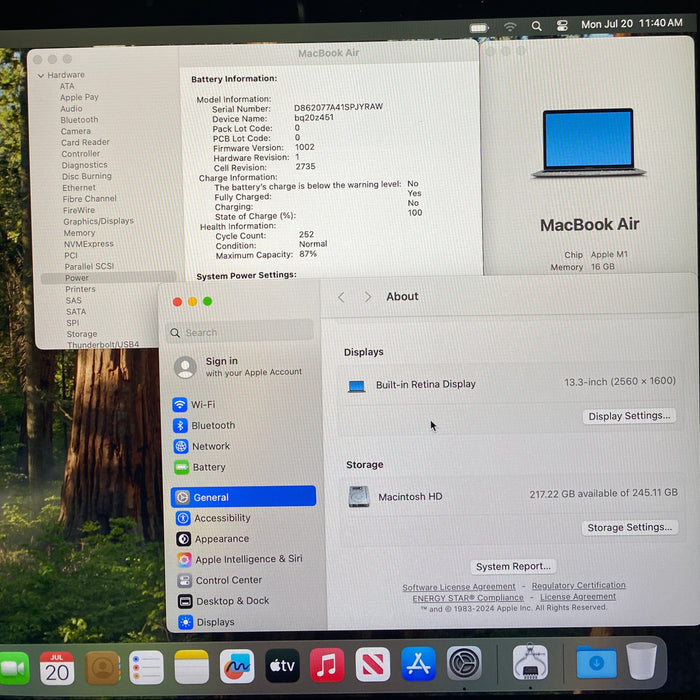700x700 pixels.
Task: Select the Built-in Retina Display row
Action: [x=511, y=383]
